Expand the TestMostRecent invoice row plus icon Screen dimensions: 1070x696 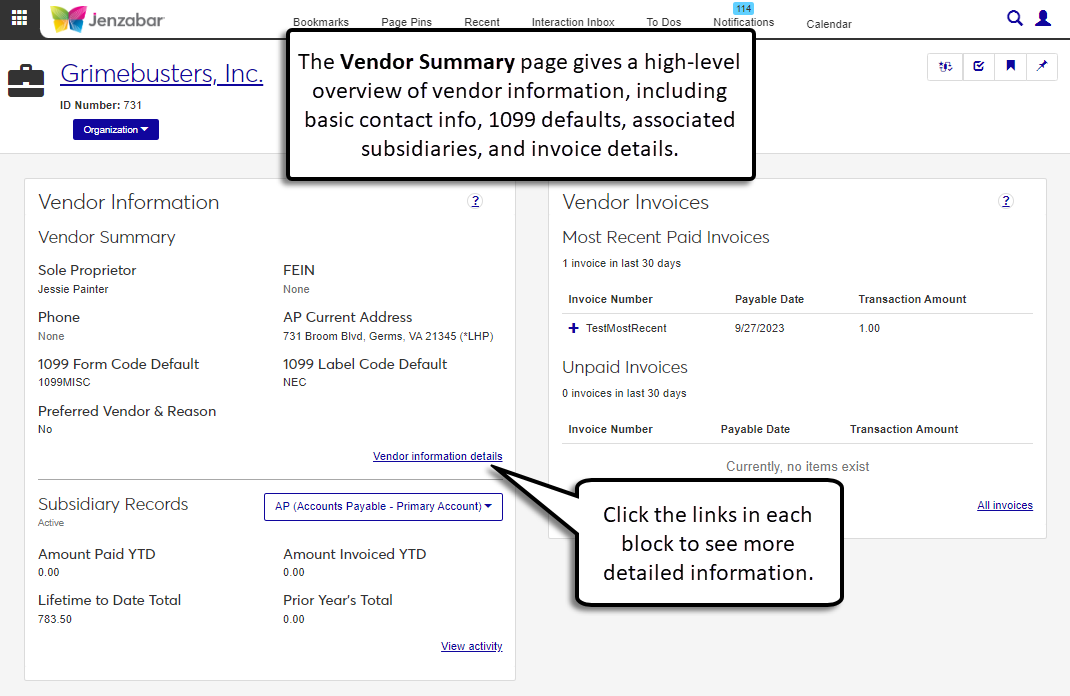[573, 328]
